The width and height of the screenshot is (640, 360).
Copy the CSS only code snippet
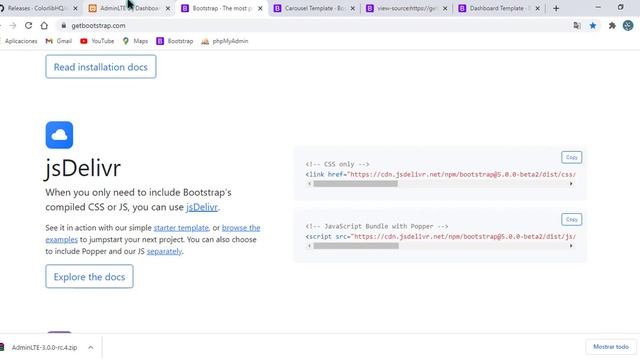pyautogui.click(x=571, y=157)
